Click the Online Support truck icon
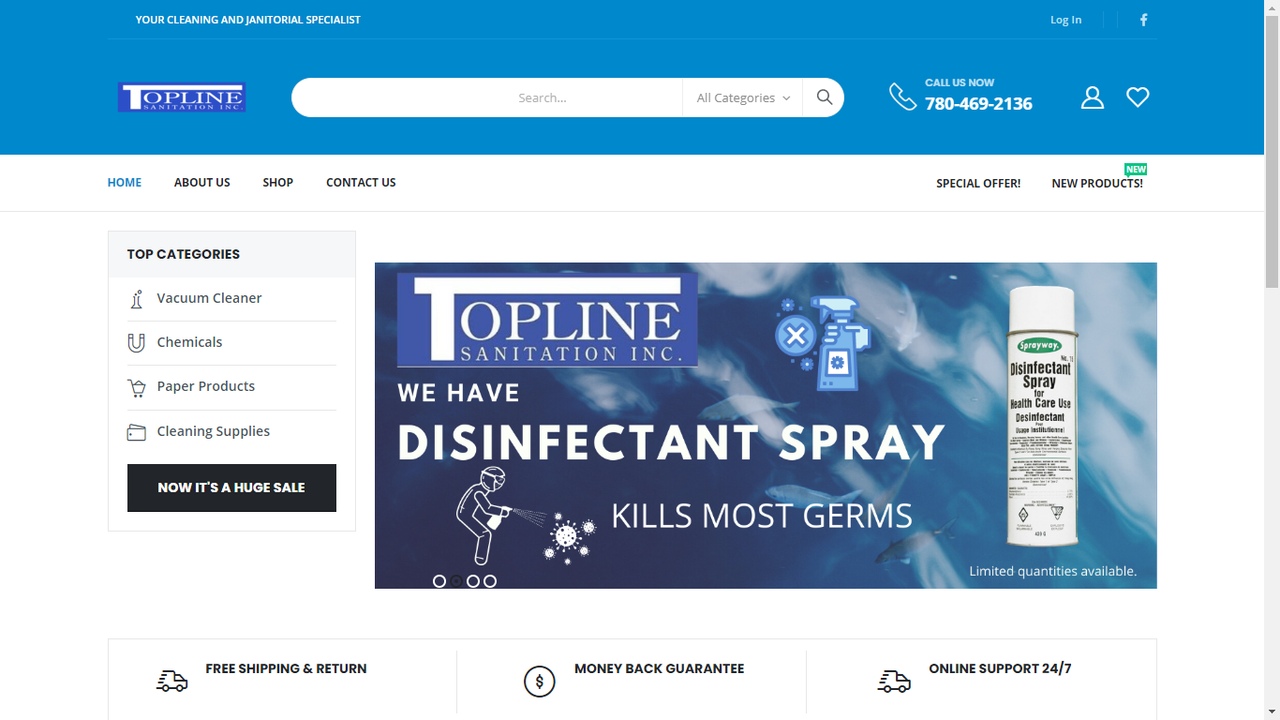The image size is (1280, 720). 894,681
